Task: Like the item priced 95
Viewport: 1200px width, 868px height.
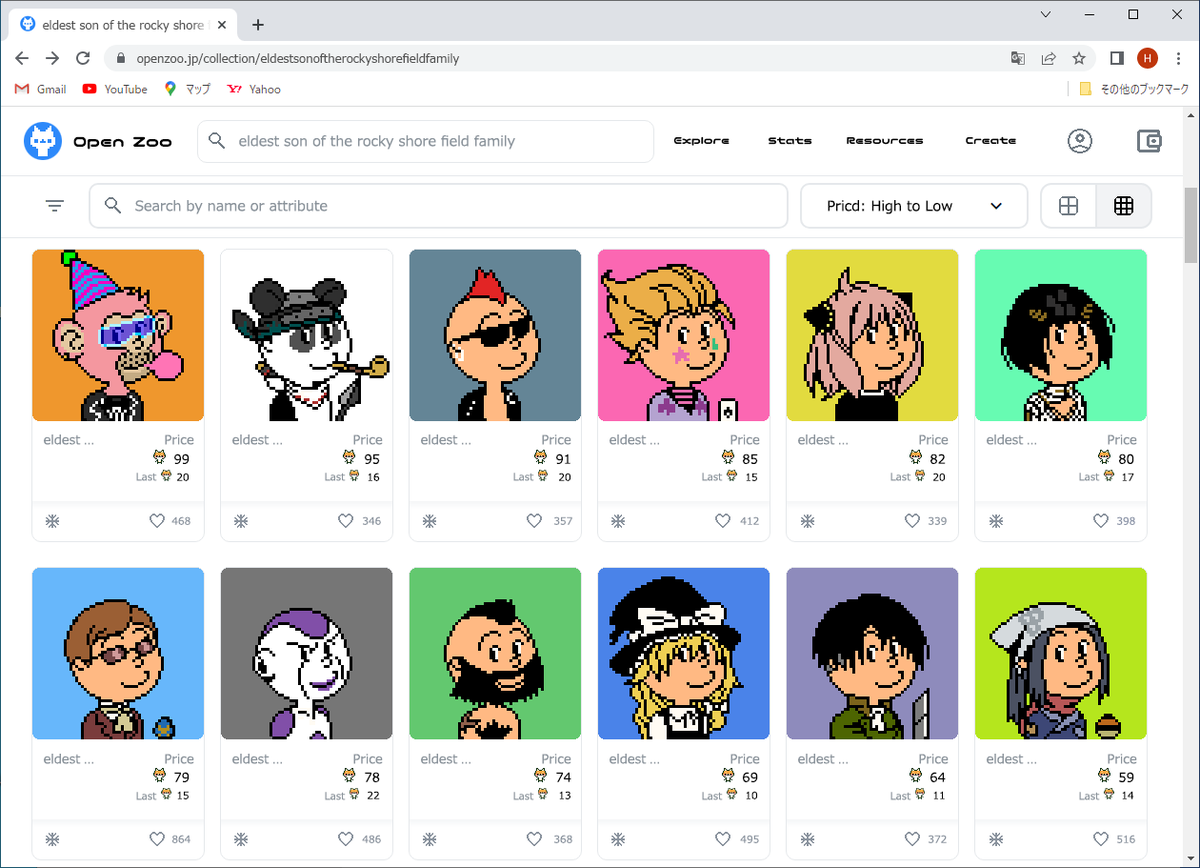Action: pyautogui.click(x=345, y=521)
